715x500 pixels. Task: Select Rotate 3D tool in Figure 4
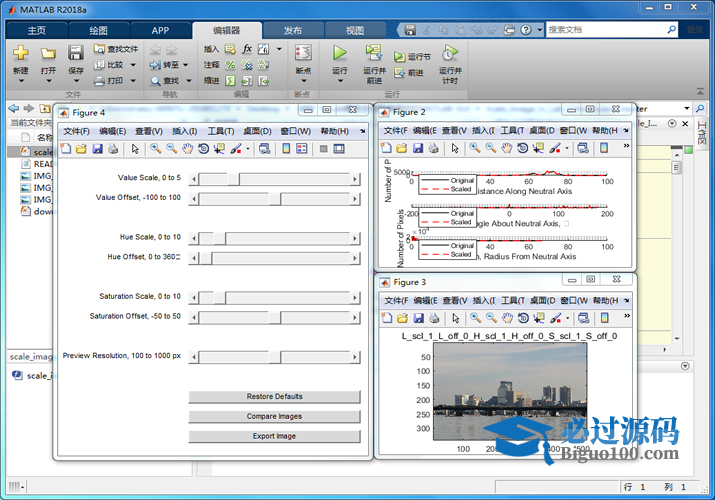[203, 149]
